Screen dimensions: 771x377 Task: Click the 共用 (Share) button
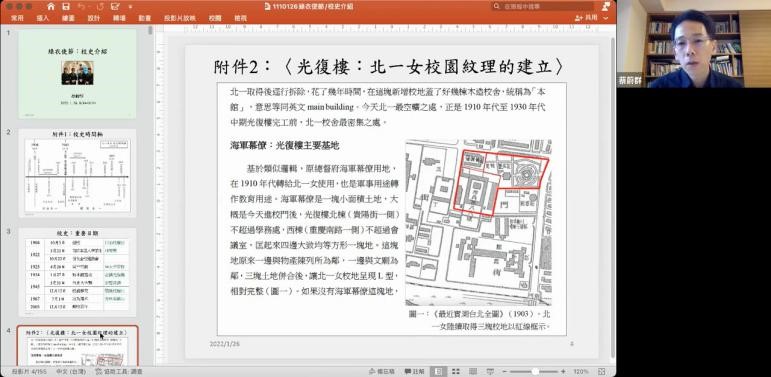tap(586, 18)
